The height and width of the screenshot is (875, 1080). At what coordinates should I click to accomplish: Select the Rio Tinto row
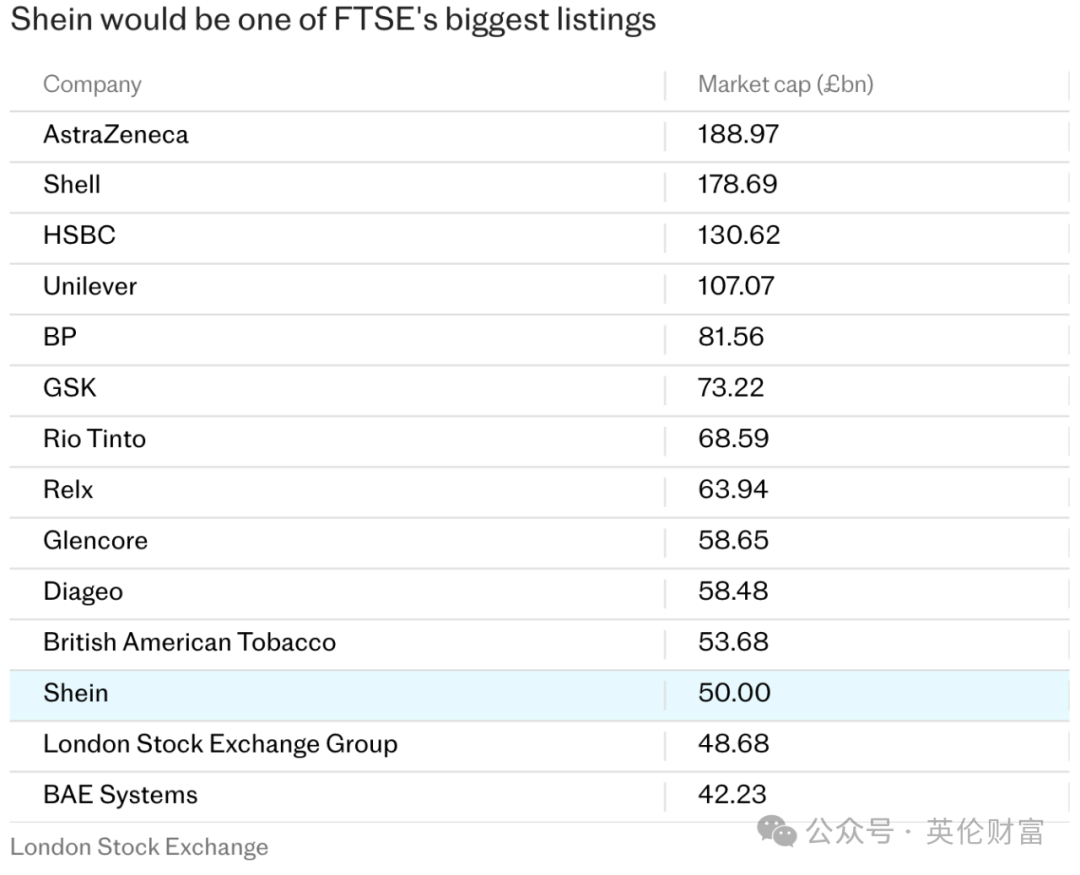coord(539,441)
